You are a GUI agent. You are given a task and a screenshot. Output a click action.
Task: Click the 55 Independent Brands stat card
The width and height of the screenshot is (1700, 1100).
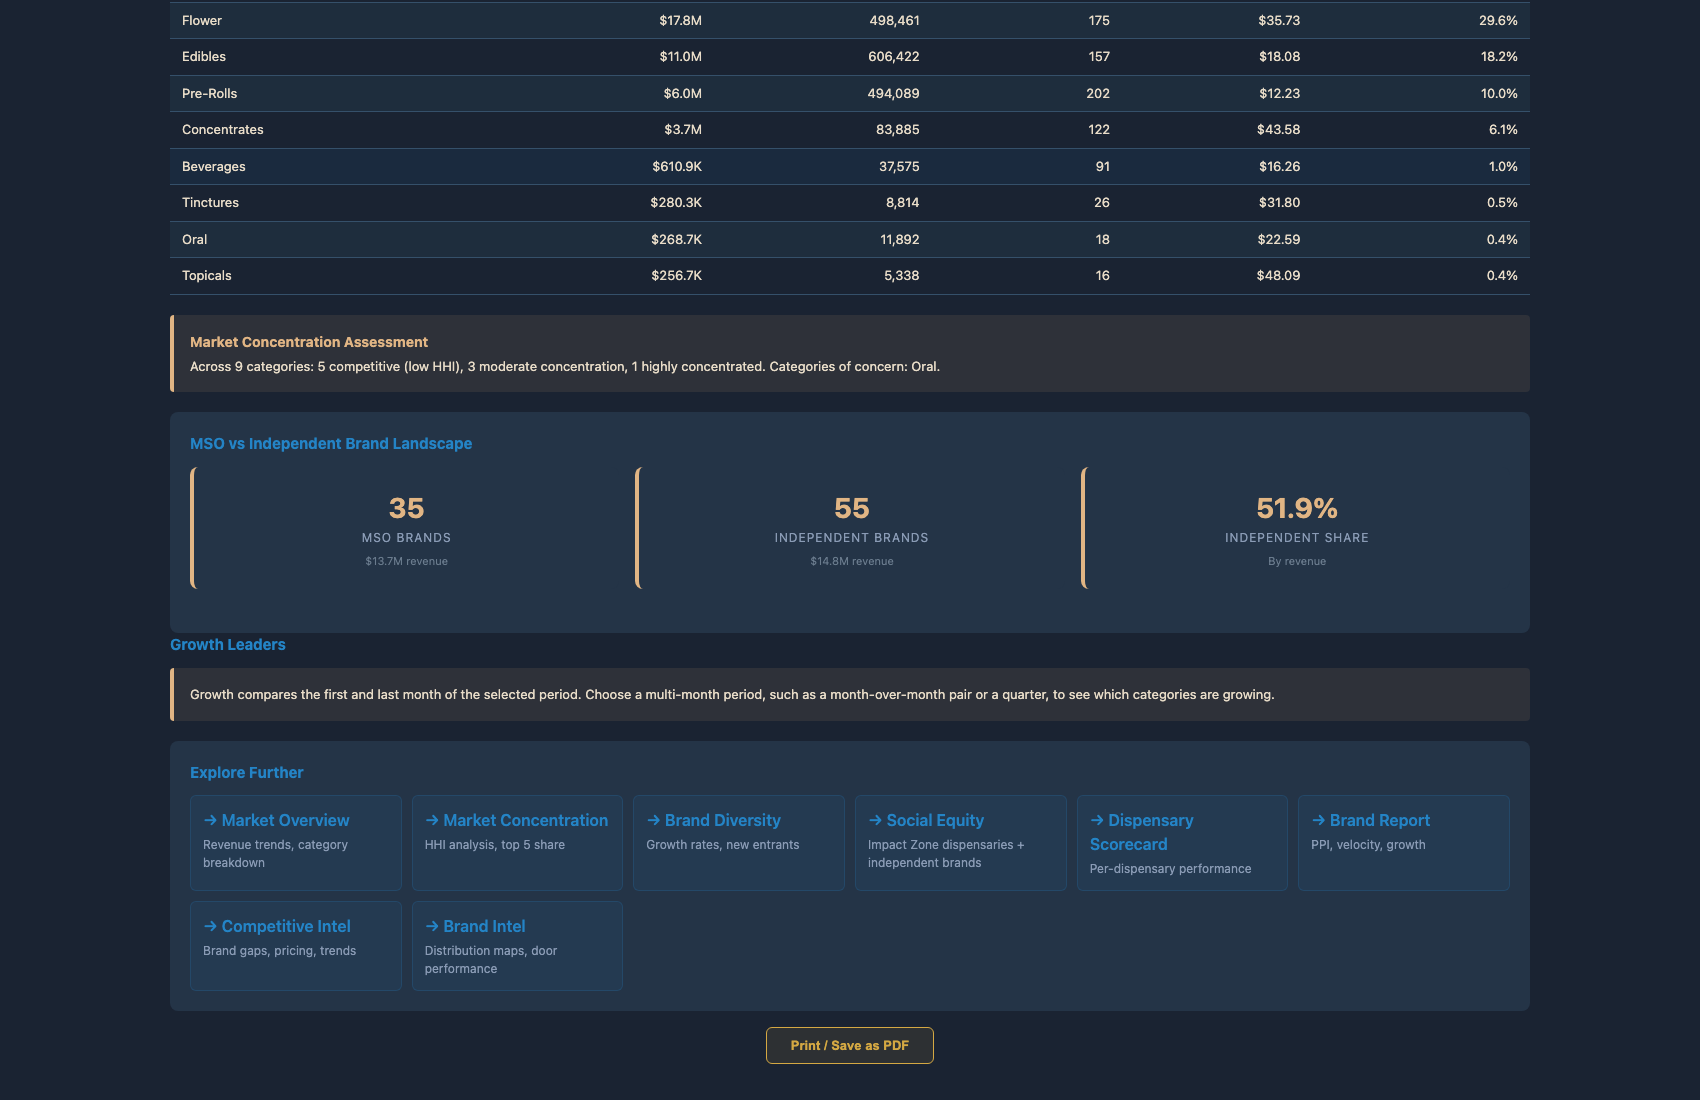[851, 528]
